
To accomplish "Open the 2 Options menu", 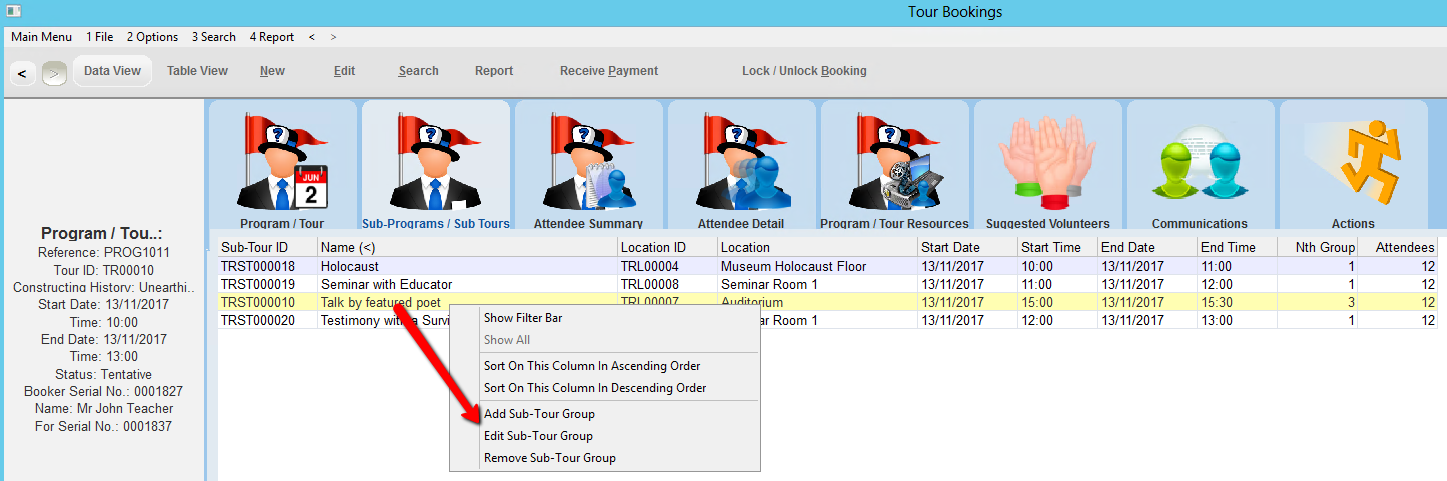I will click(152, 37).
